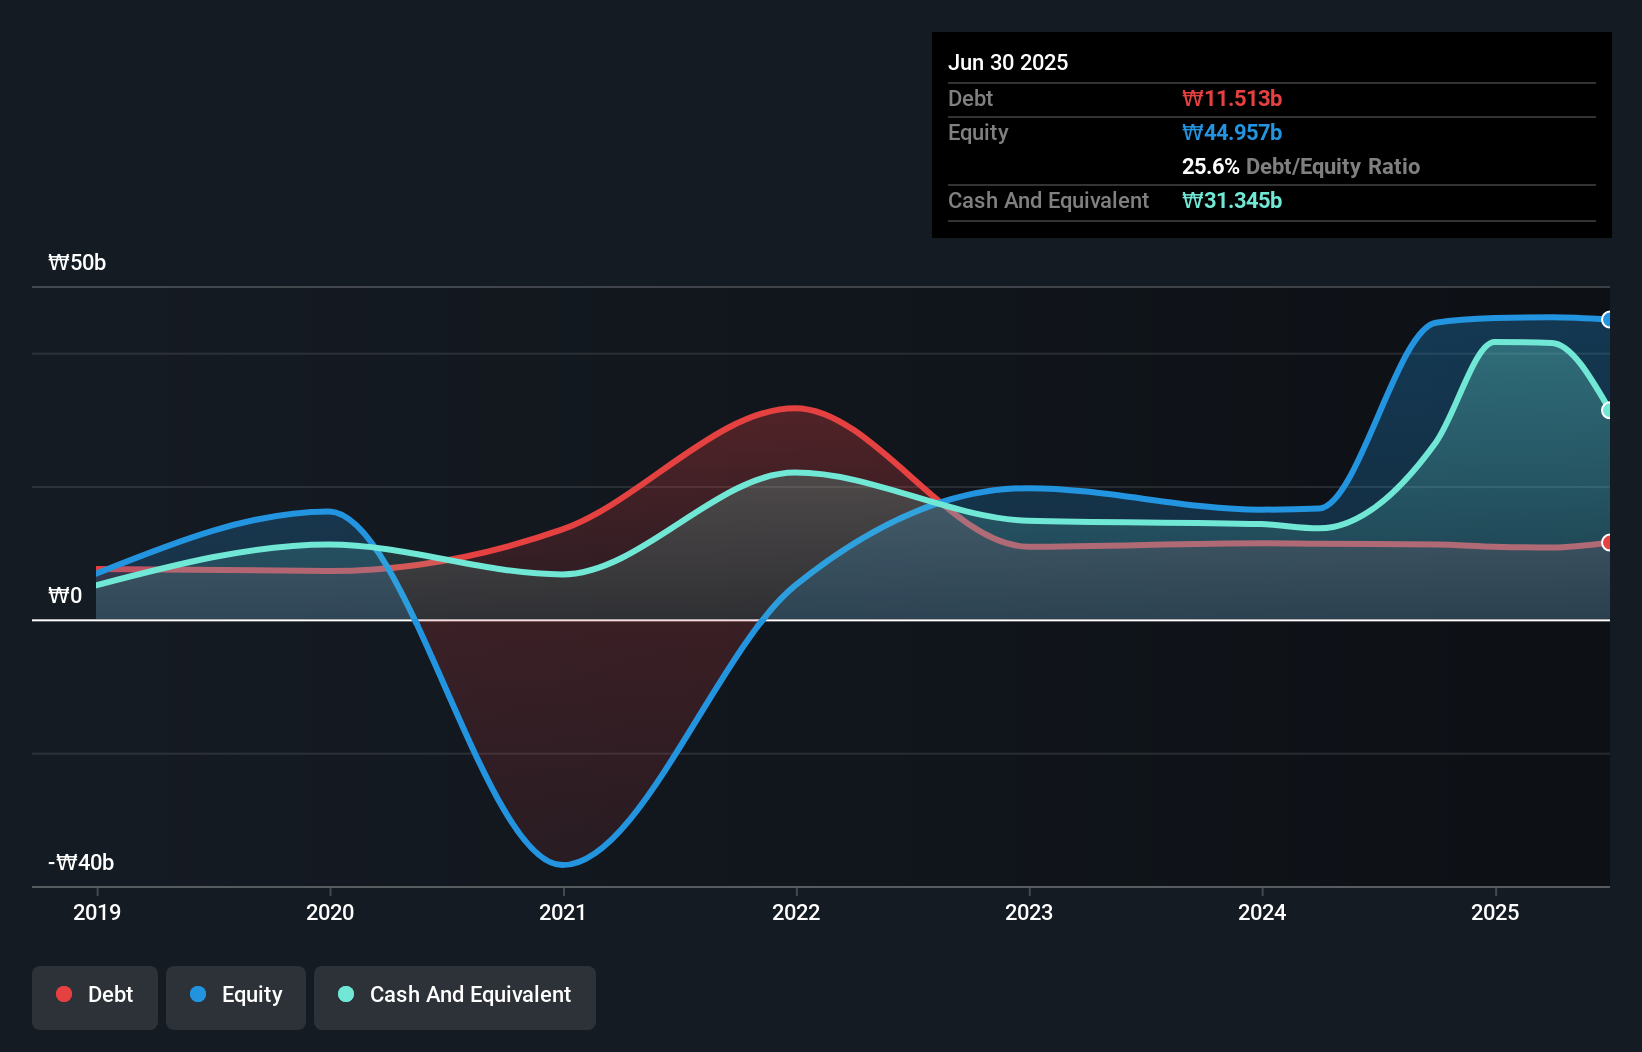1642x1052 pixels.
Task: Click the red Debt value ₩11.513b in tooltip
Action: [1233, 98]
